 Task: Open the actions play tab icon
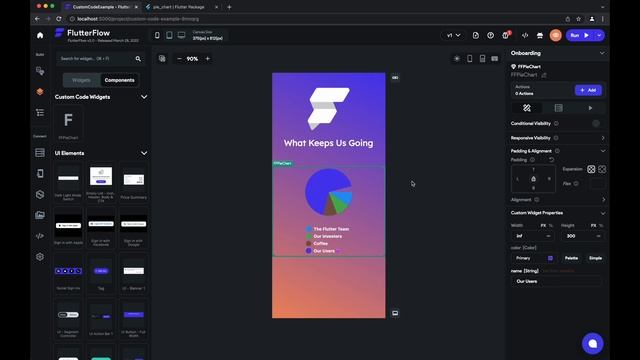pyautogui.click(x=590, y=108)
